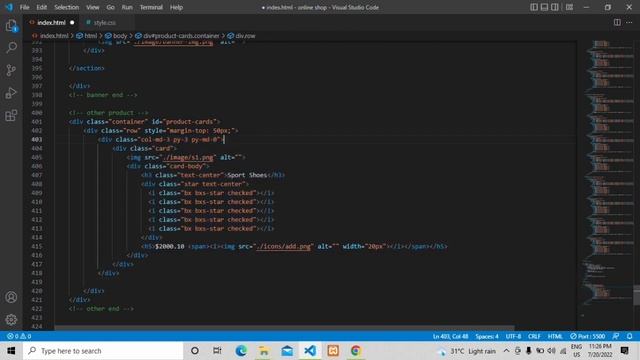Open the volume icon in system tray
Viewport: 640px width, 360px height.
pos(551,351)
